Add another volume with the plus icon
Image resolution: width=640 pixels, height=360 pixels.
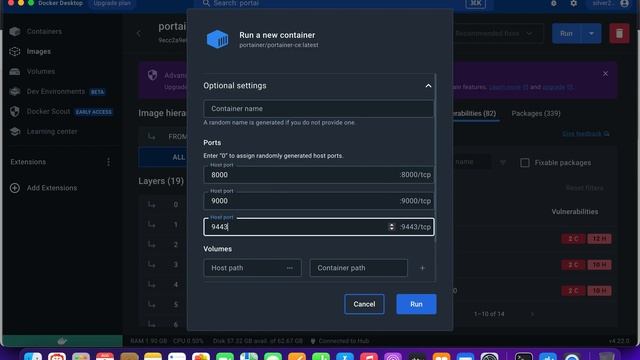pyautogui.click(x=422, y=268)
